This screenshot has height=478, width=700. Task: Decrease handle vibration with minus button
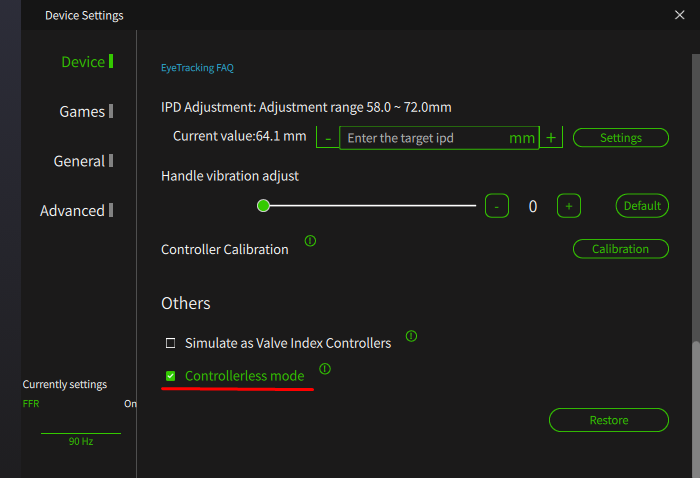pyautogui.click(x=496, y=206)
